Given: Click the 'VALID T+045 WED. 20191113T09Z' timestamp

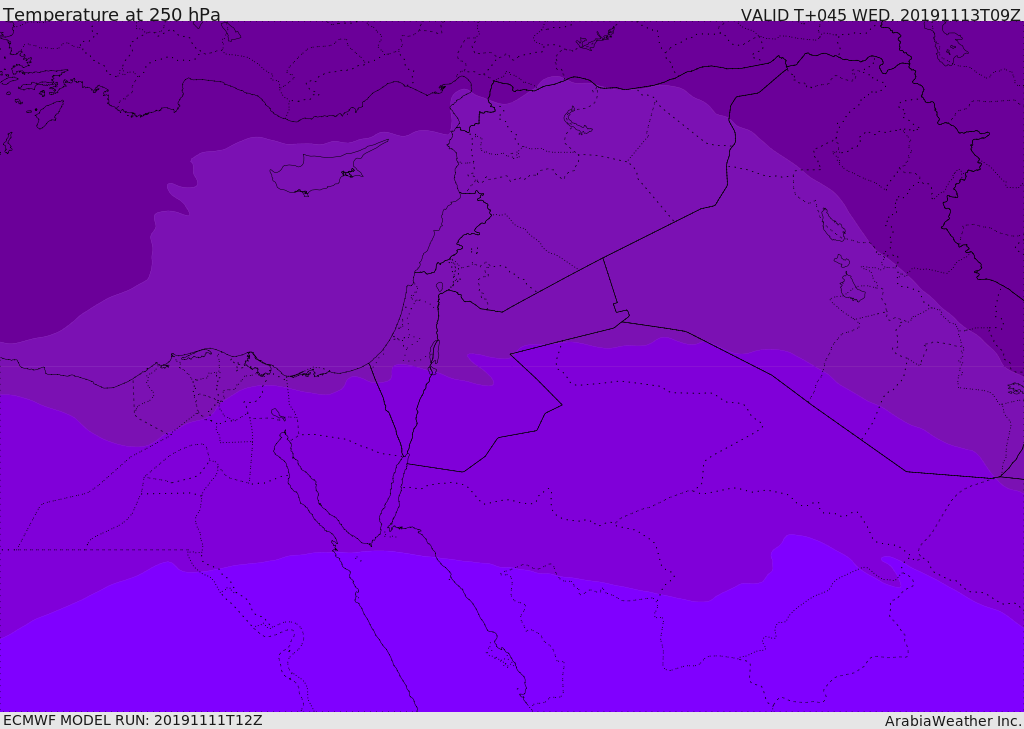Looking at the screenshot, I should 880,14.
